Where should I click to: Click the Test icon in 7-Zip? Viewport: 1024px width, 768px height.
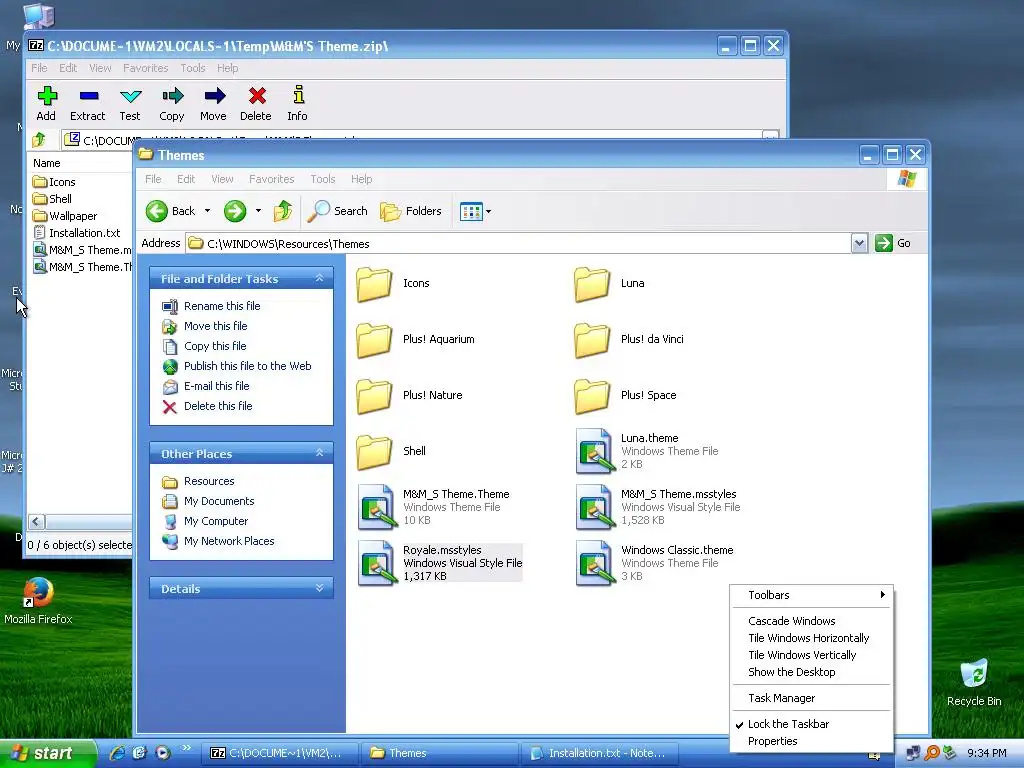click(x=130, y=97)
